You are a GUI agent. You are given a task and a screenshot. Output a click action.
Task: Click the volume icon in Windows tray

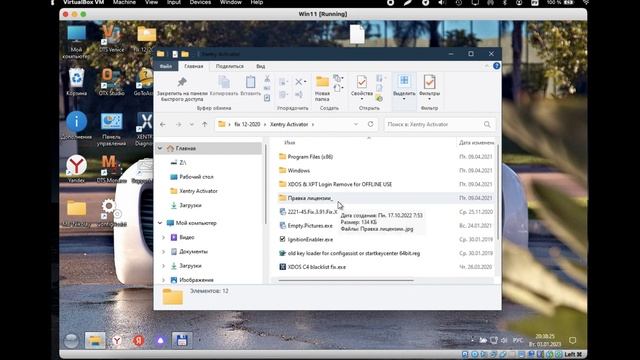tap(504, 340)
